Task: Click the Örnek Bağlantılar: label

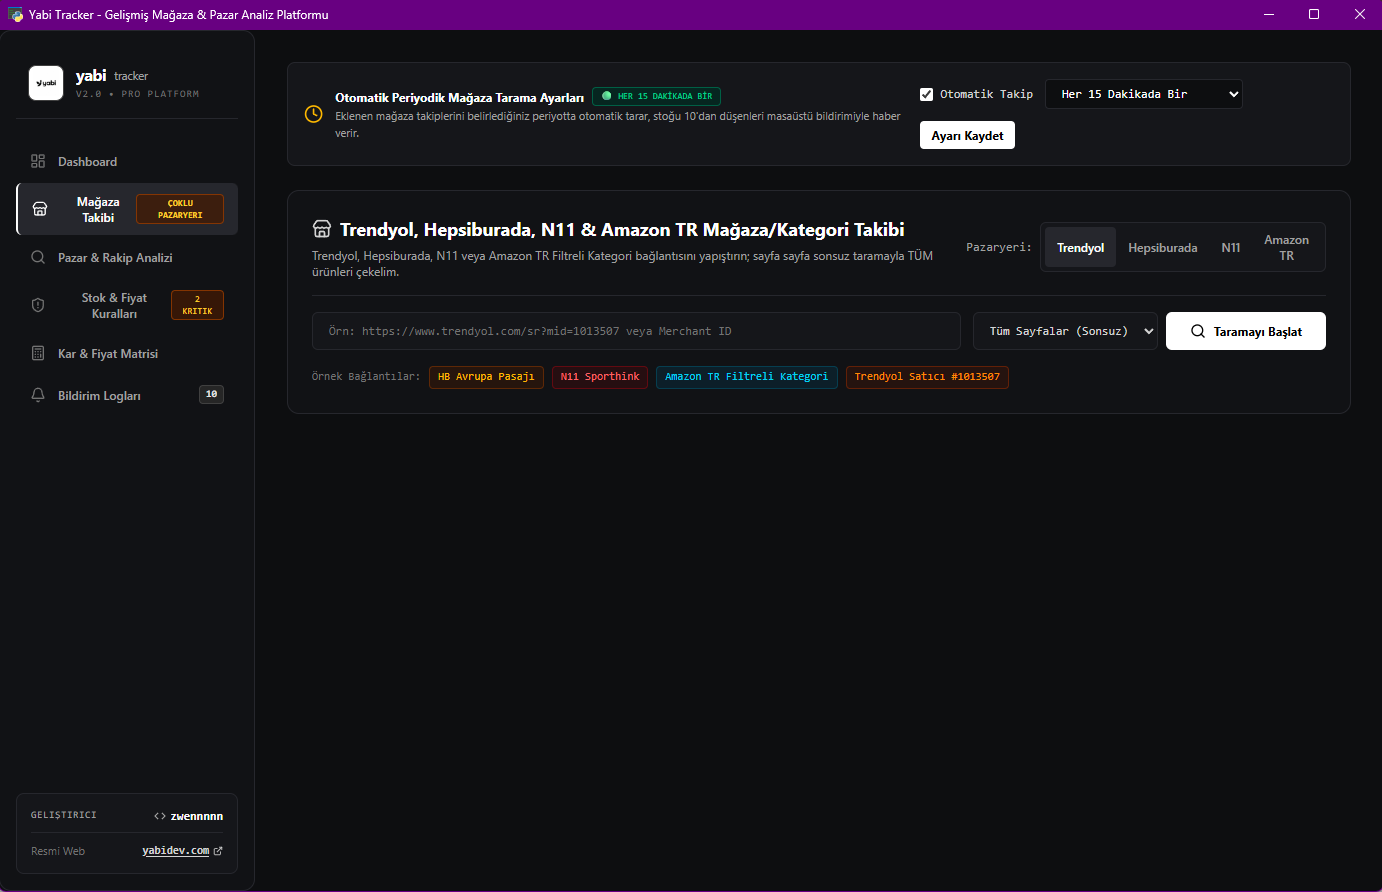Action: tap(366, 377)
